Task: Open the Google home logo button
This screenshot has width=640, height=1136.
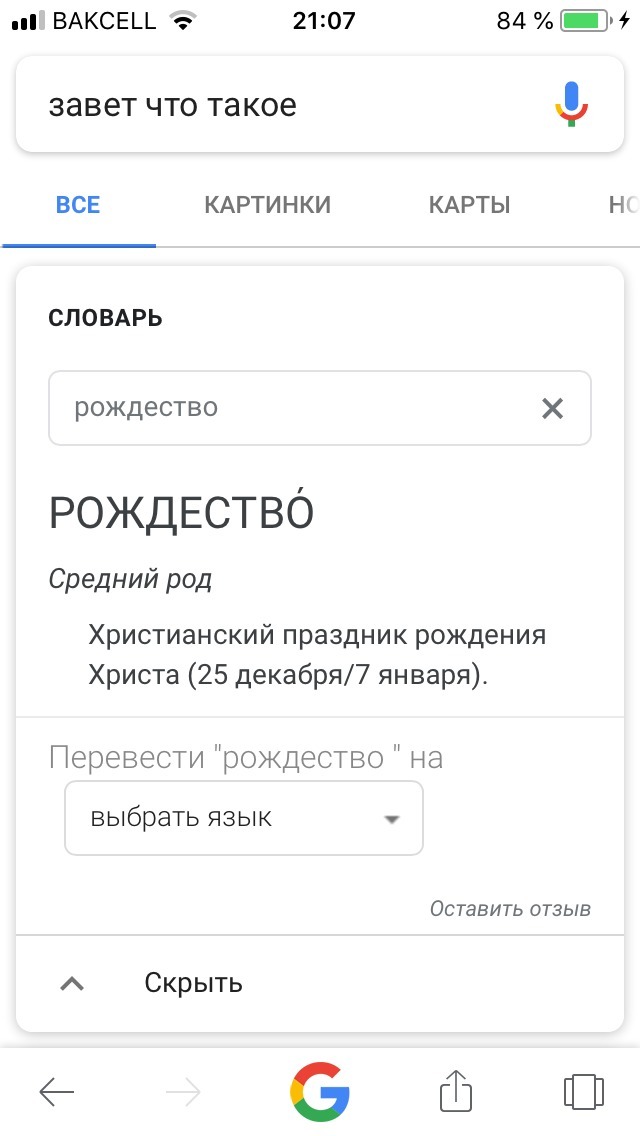Action: 320,1091
